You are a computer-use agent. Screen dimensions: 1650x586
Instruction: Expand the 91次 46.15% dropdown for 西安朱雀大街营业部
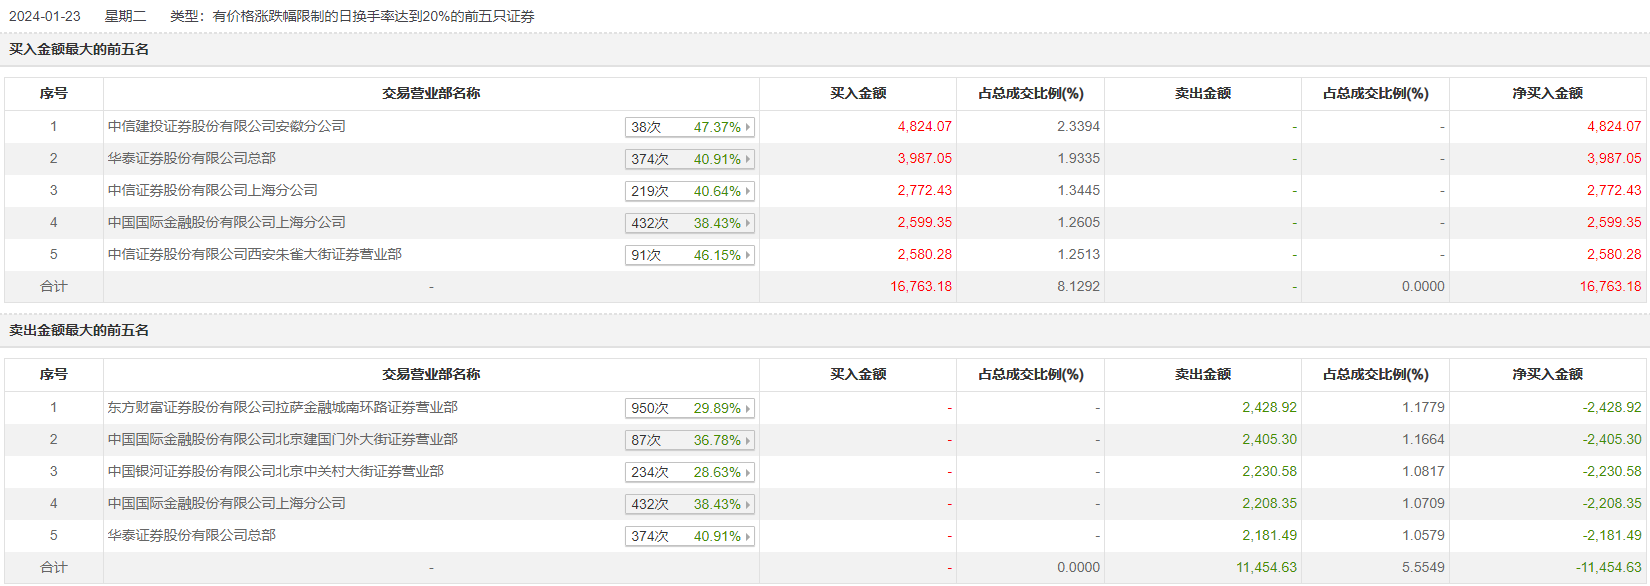coord(689,255)
